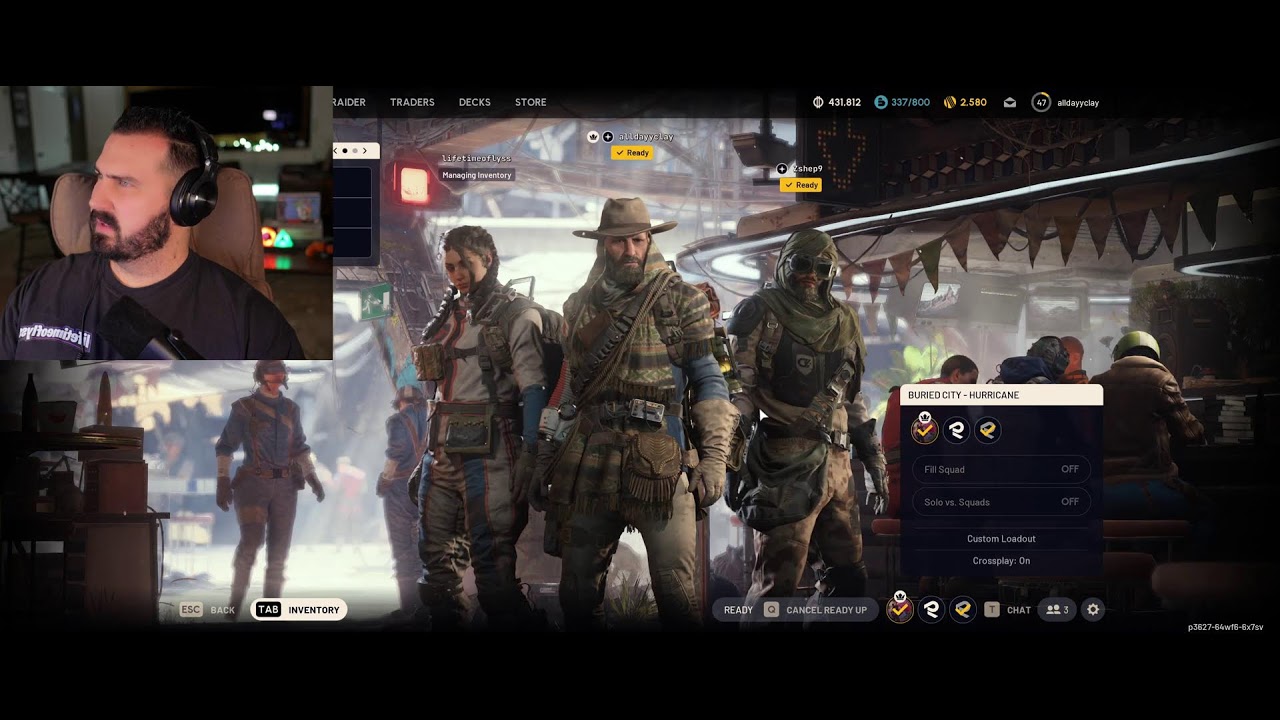Click the 337/800 stash value

tap(911, 102)
